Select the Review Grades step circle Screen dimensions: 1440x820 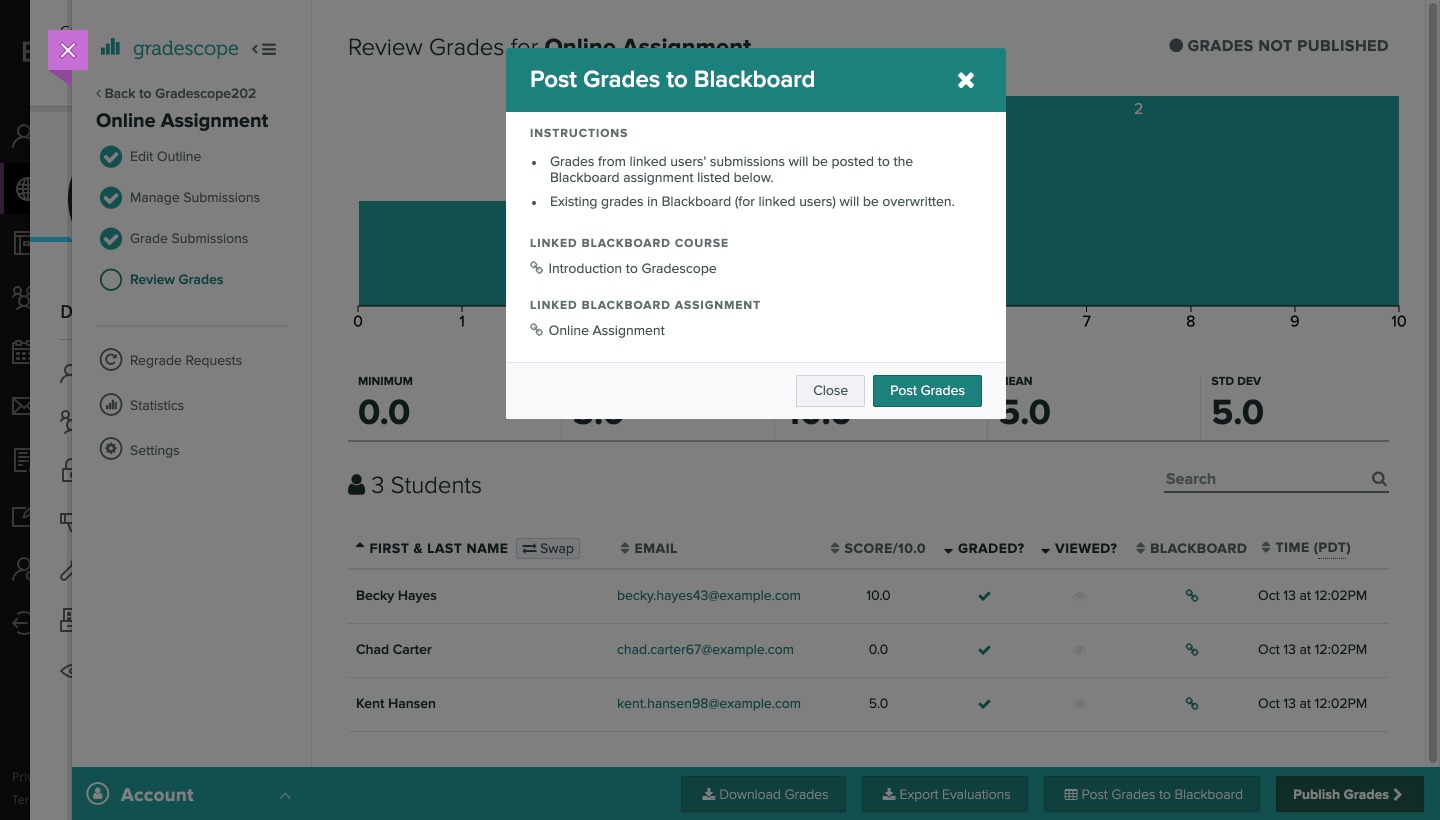click(111, 279)
